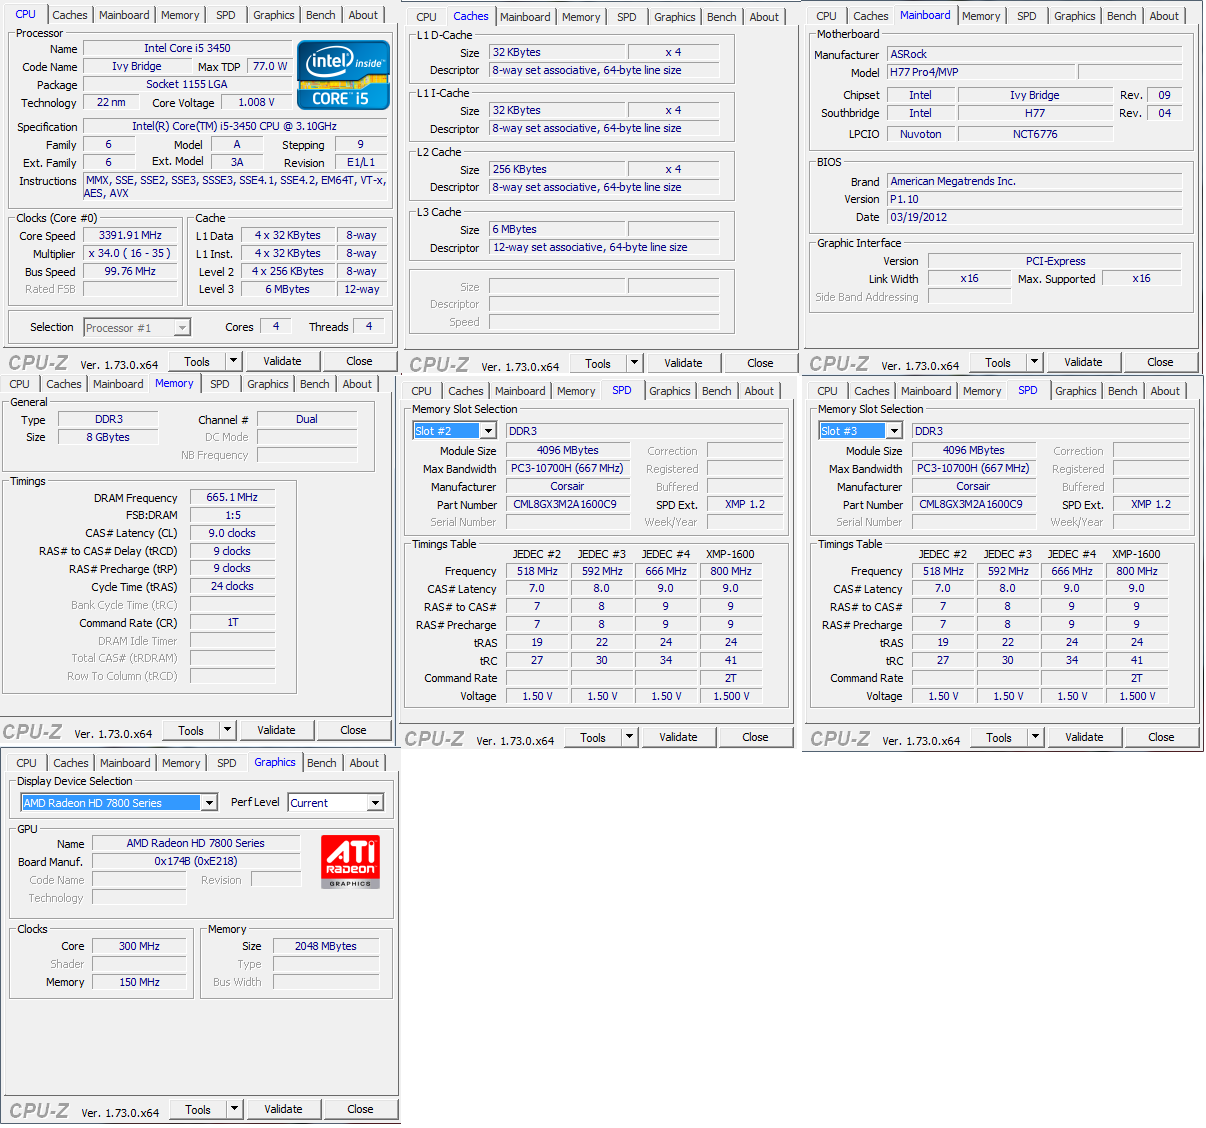The width and height of the screenshot is (1206, 1128).
Task: Open the AMD Radeon HD 7800 Series device dropdown
Action: [209, 803]
